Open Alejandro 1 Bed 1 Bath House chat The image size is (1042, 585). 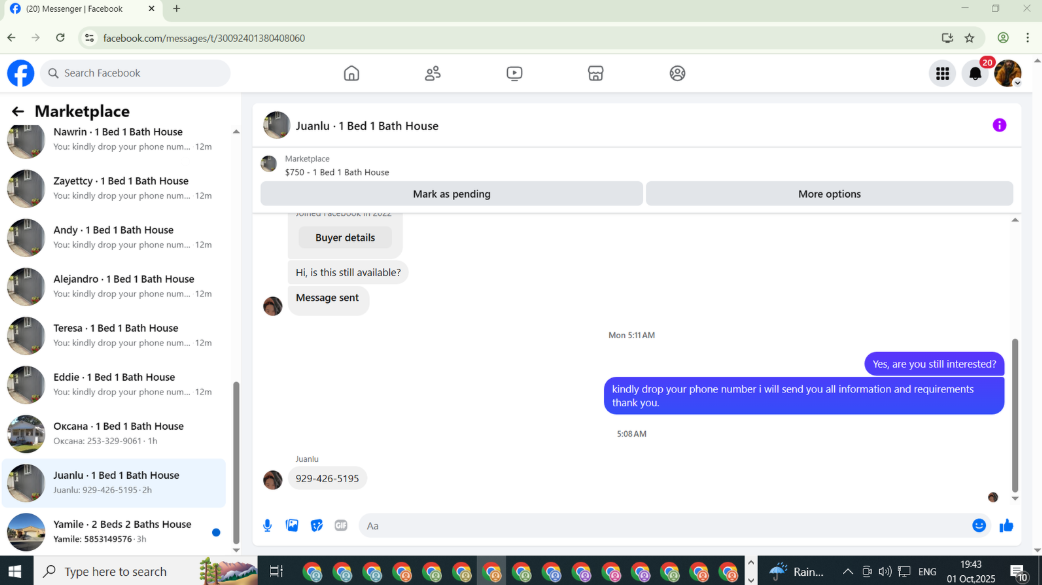[x=114, y=287]
